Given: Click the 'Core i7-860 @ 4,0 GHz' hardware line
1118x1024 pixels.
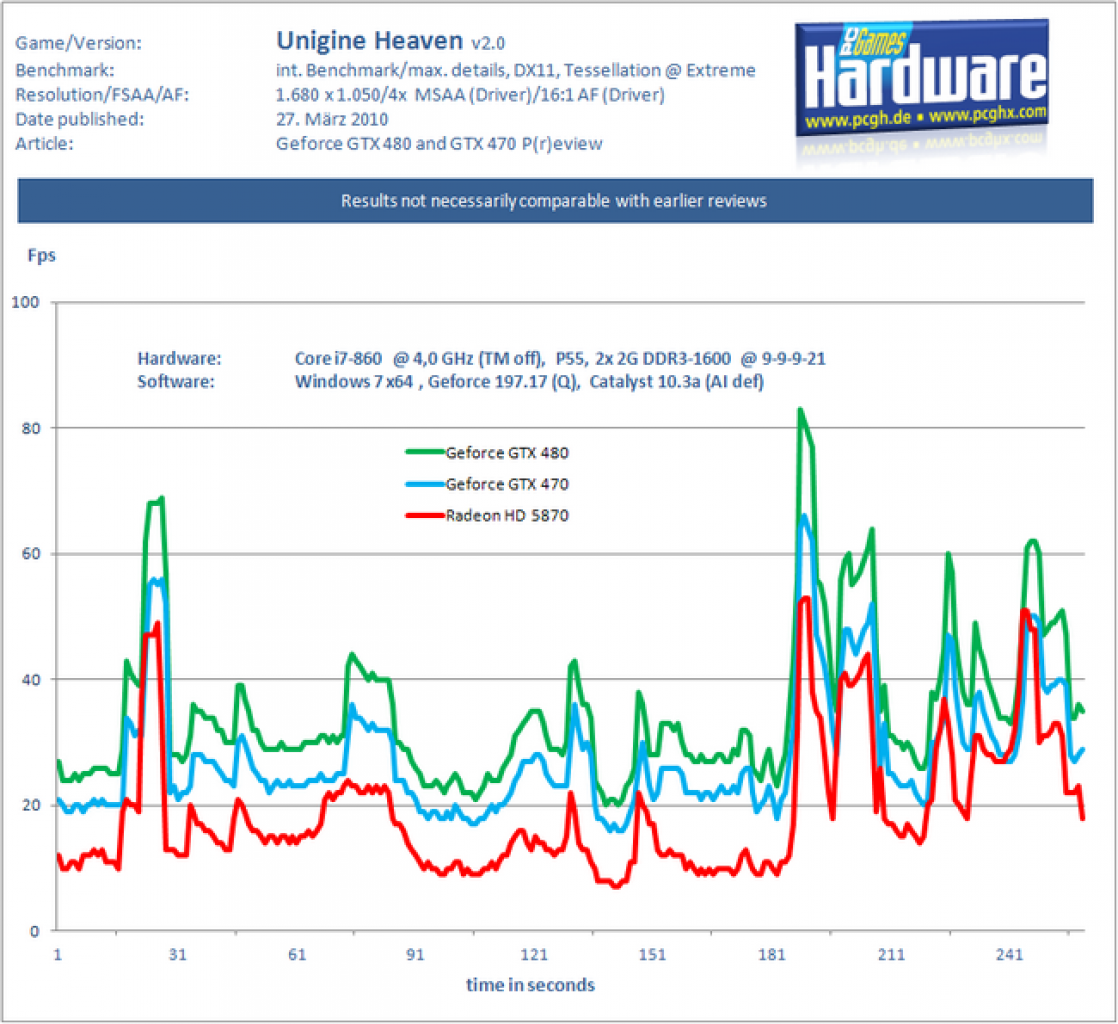Looking at the screenshot, I should pos(560,358).
